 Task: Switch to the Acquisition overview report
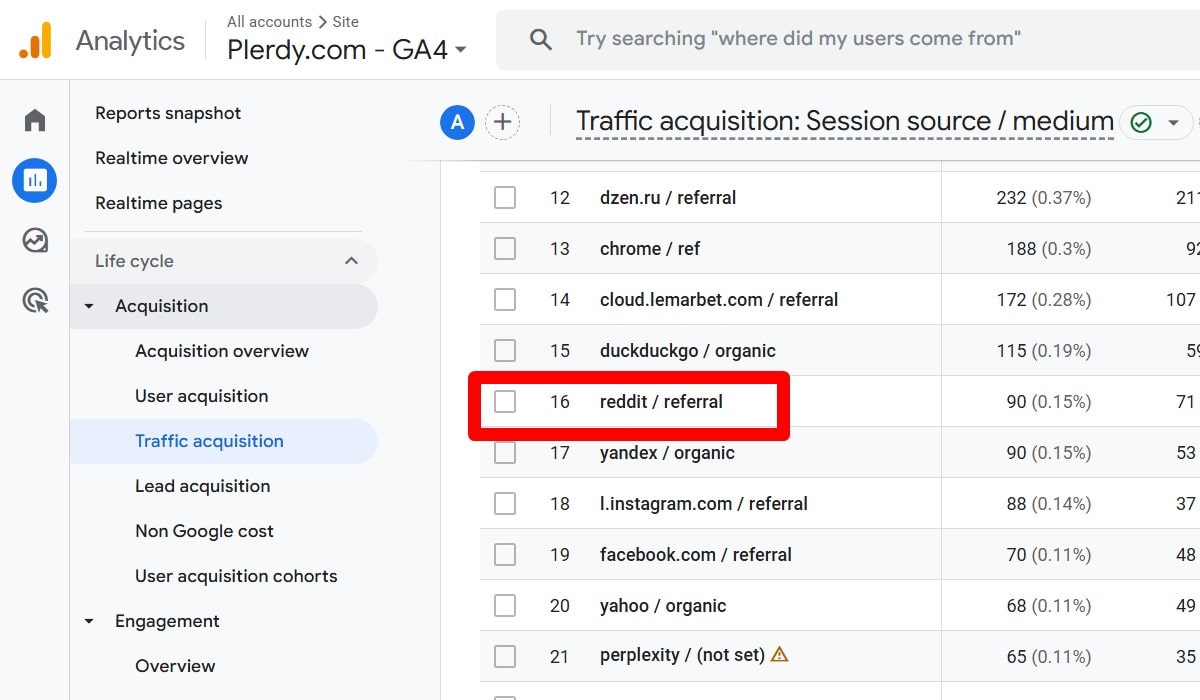click(222, 351)
